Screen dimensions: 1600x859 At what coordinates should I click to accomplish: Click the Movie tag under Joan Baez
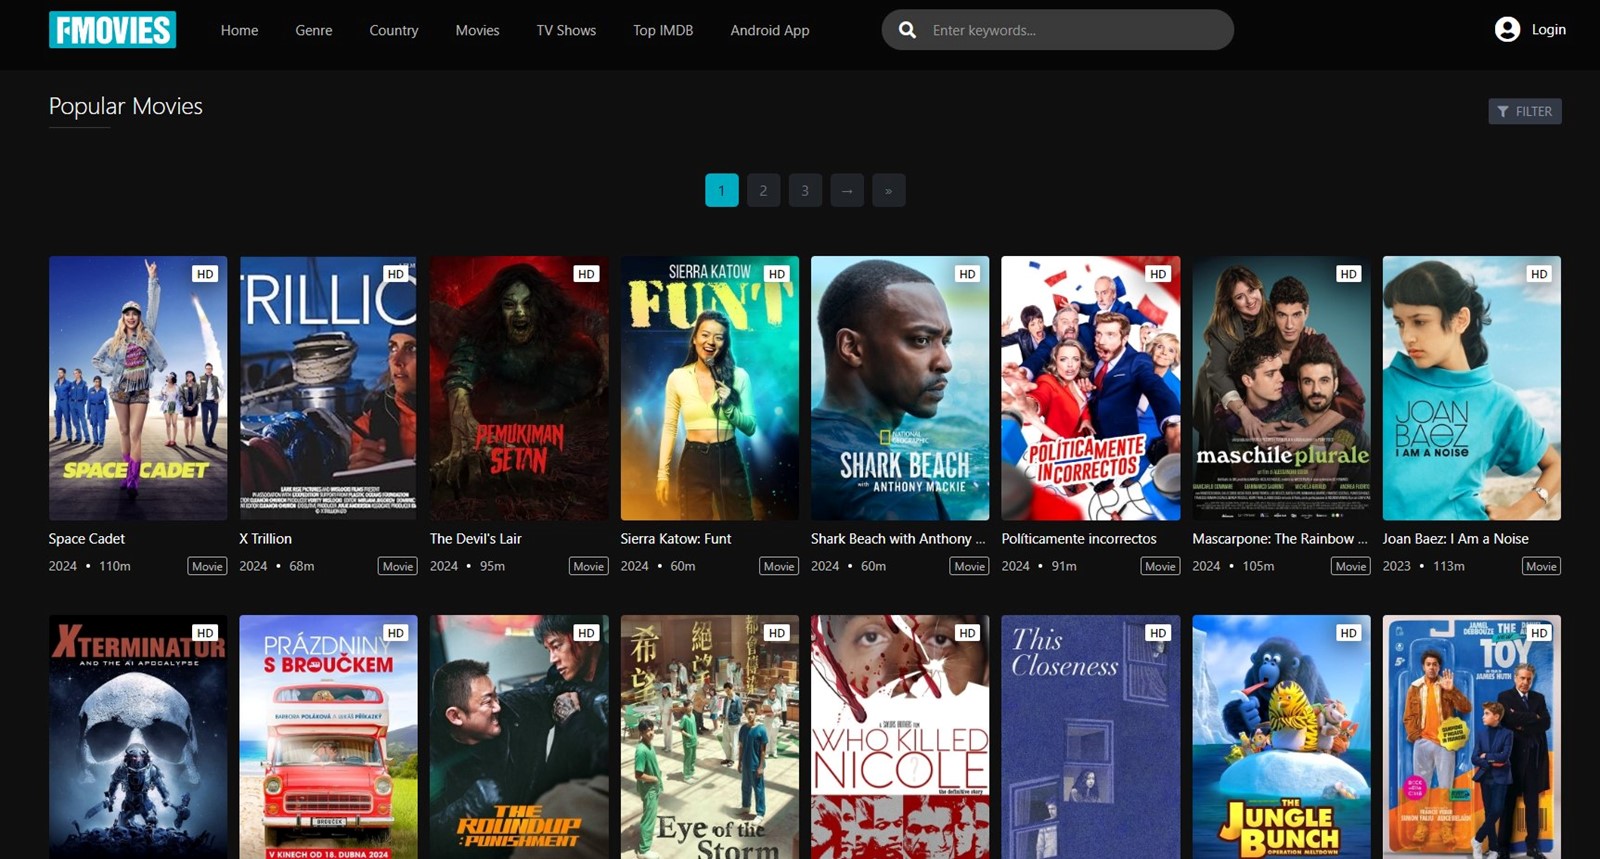[x=1541, y=566]
